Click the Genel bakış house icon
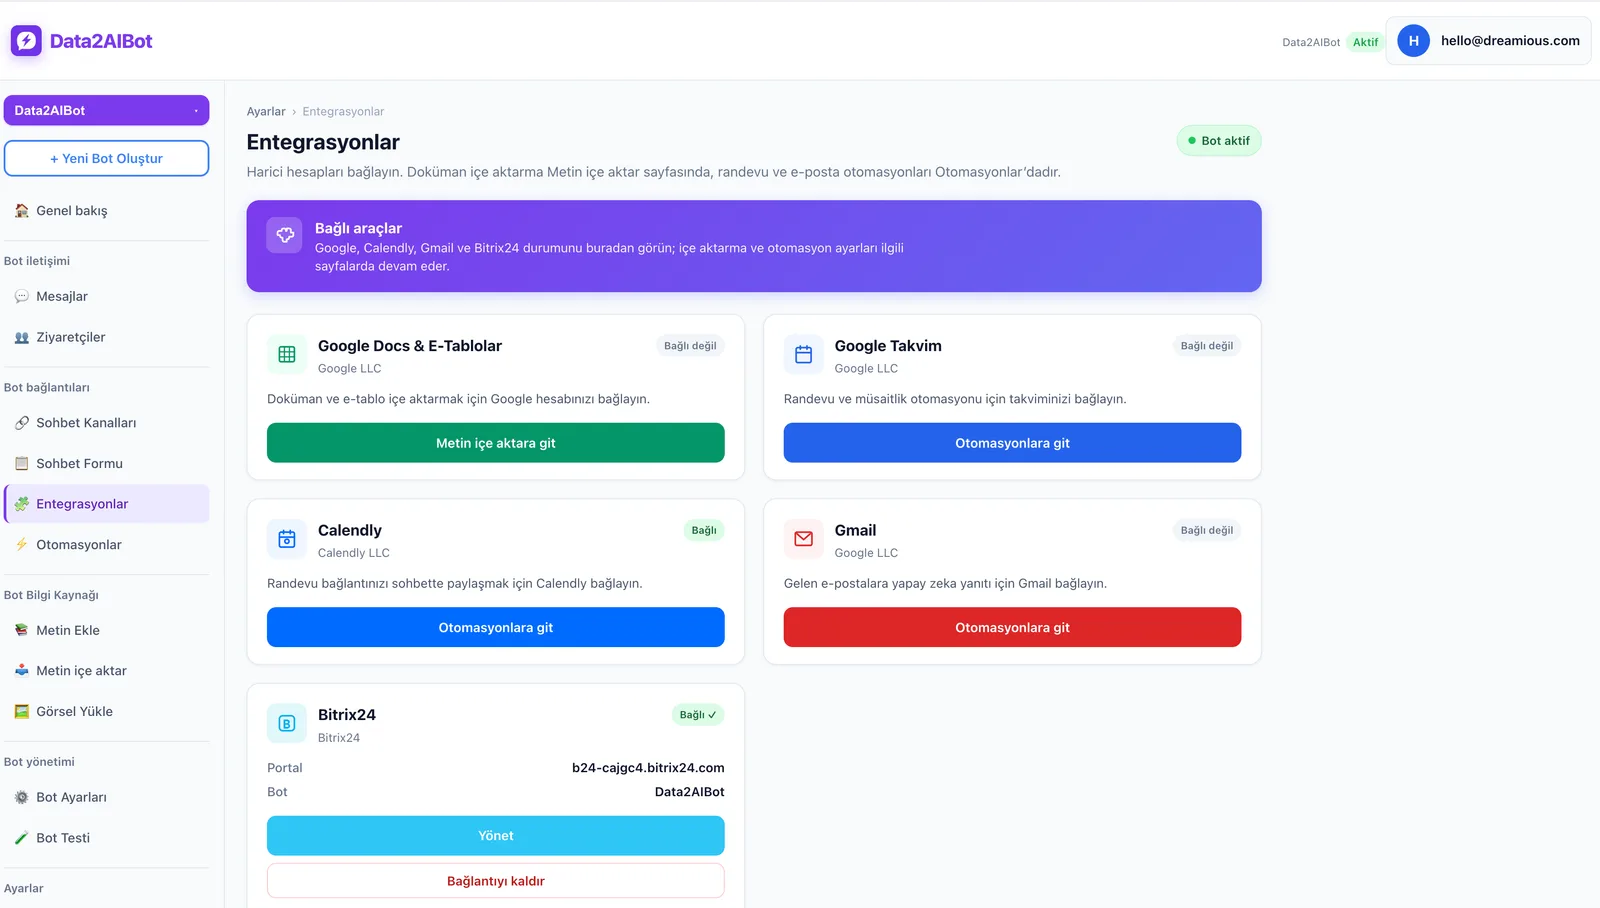 (x=22, y=211)
